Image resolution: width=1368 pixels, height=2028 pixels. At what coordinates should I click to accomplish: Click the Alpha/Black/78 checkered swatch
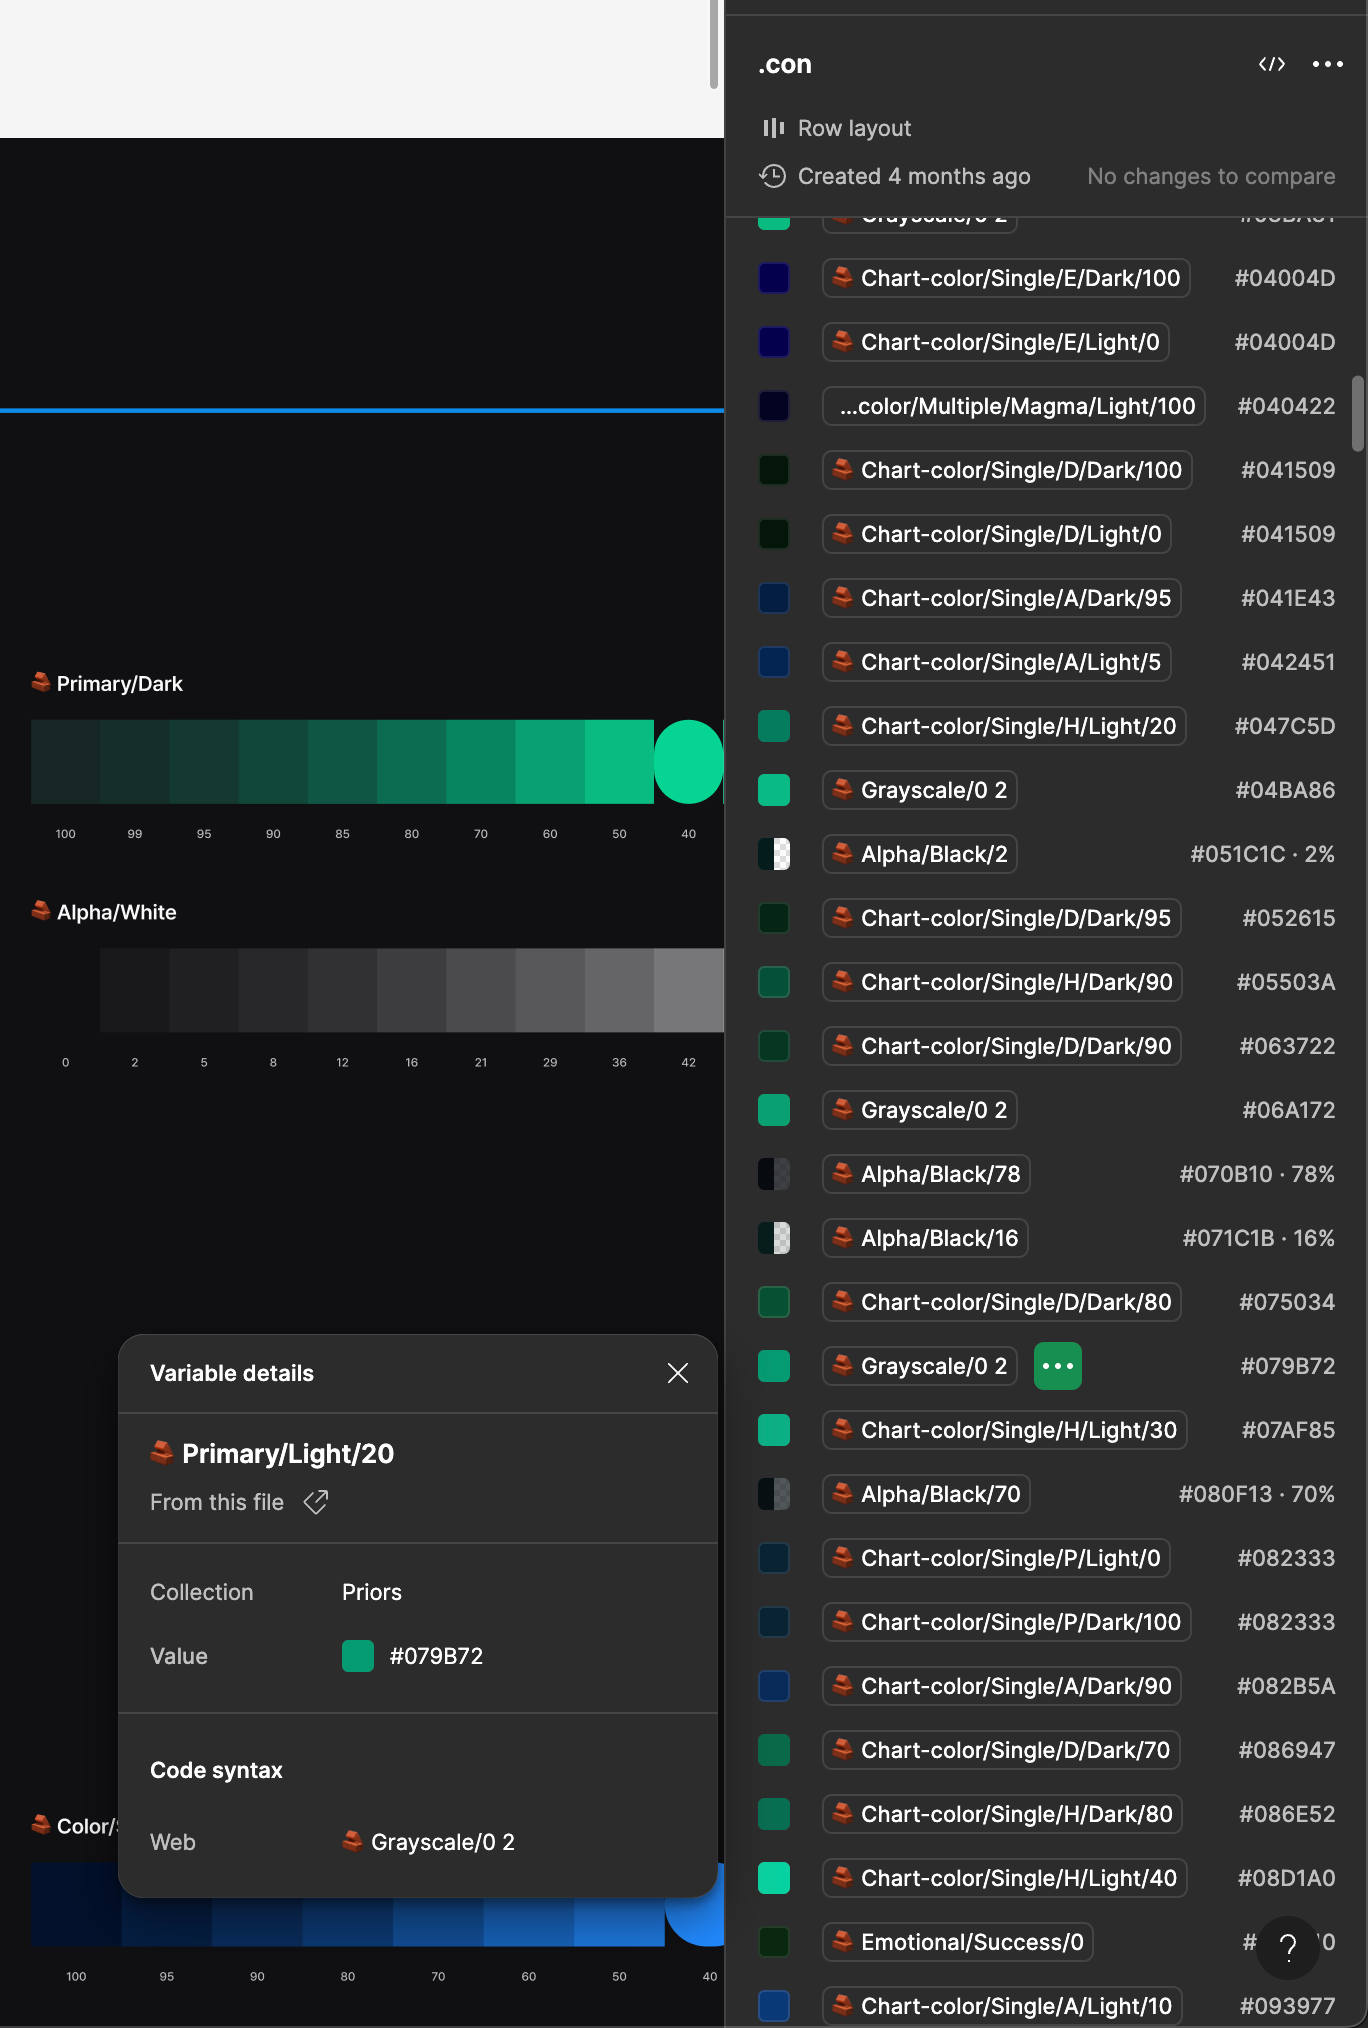click(x=774, y=1174)
